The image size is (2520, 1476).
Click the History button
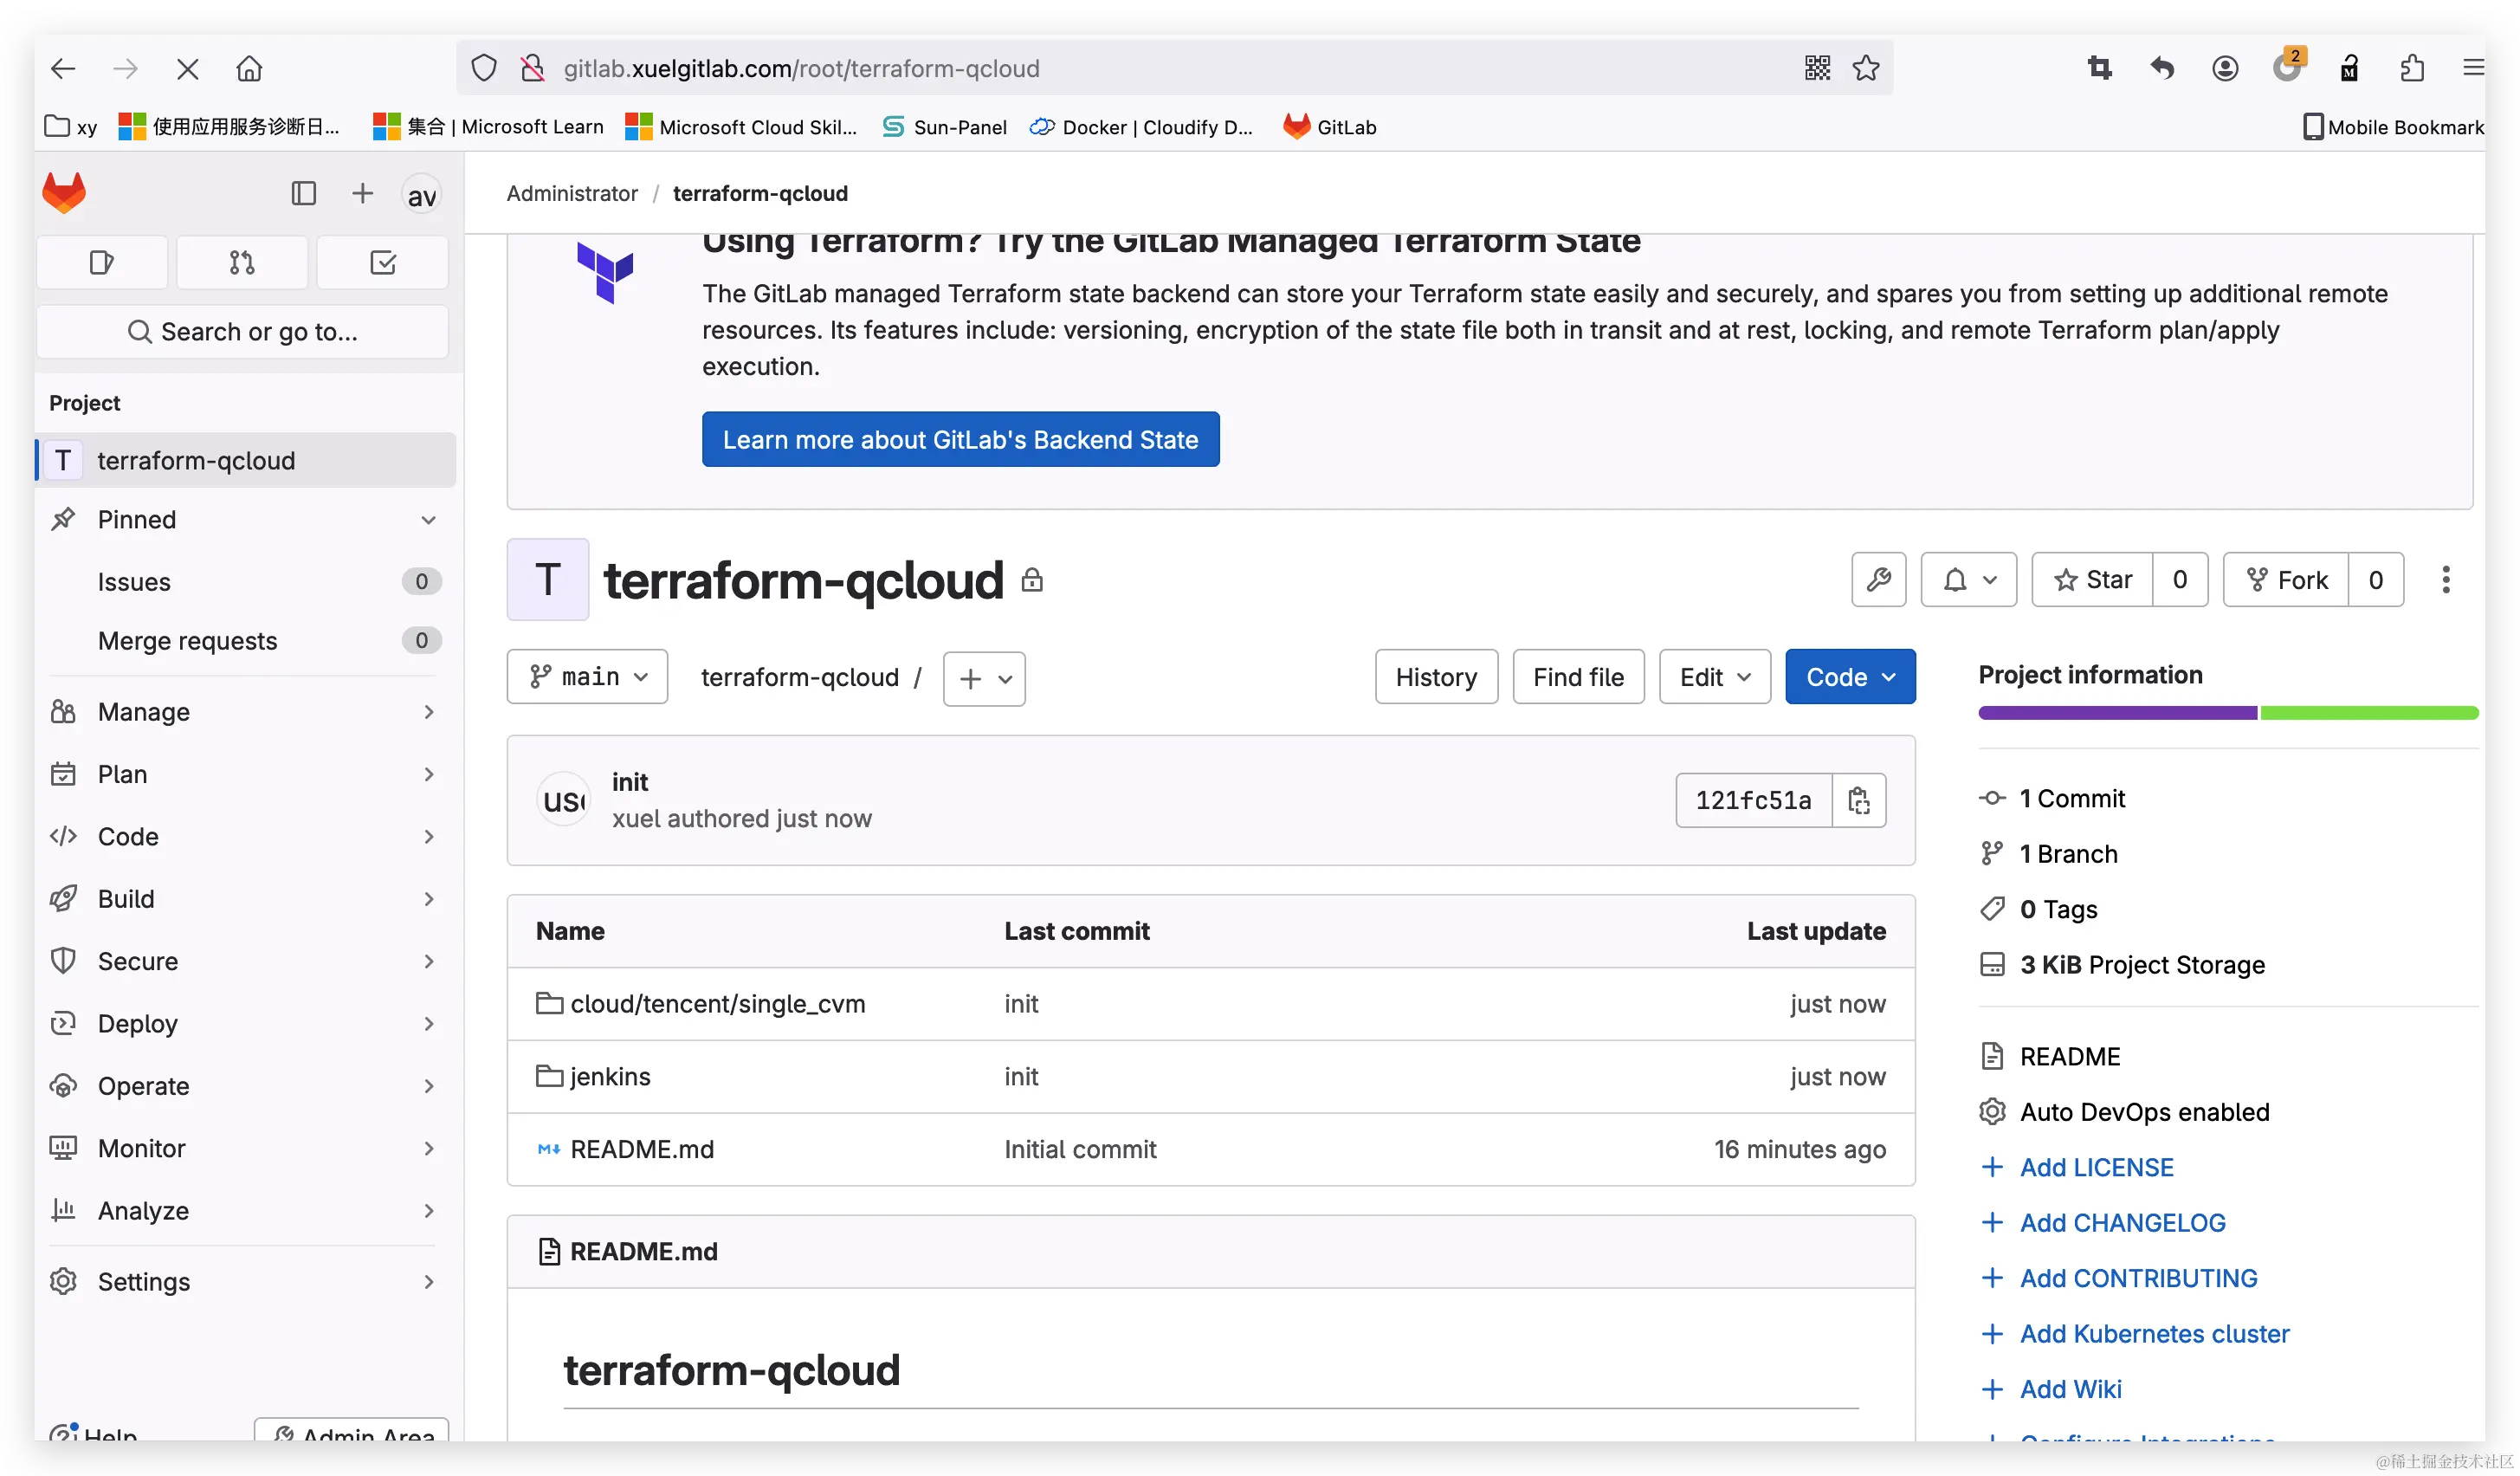[x=1436, y=677]
